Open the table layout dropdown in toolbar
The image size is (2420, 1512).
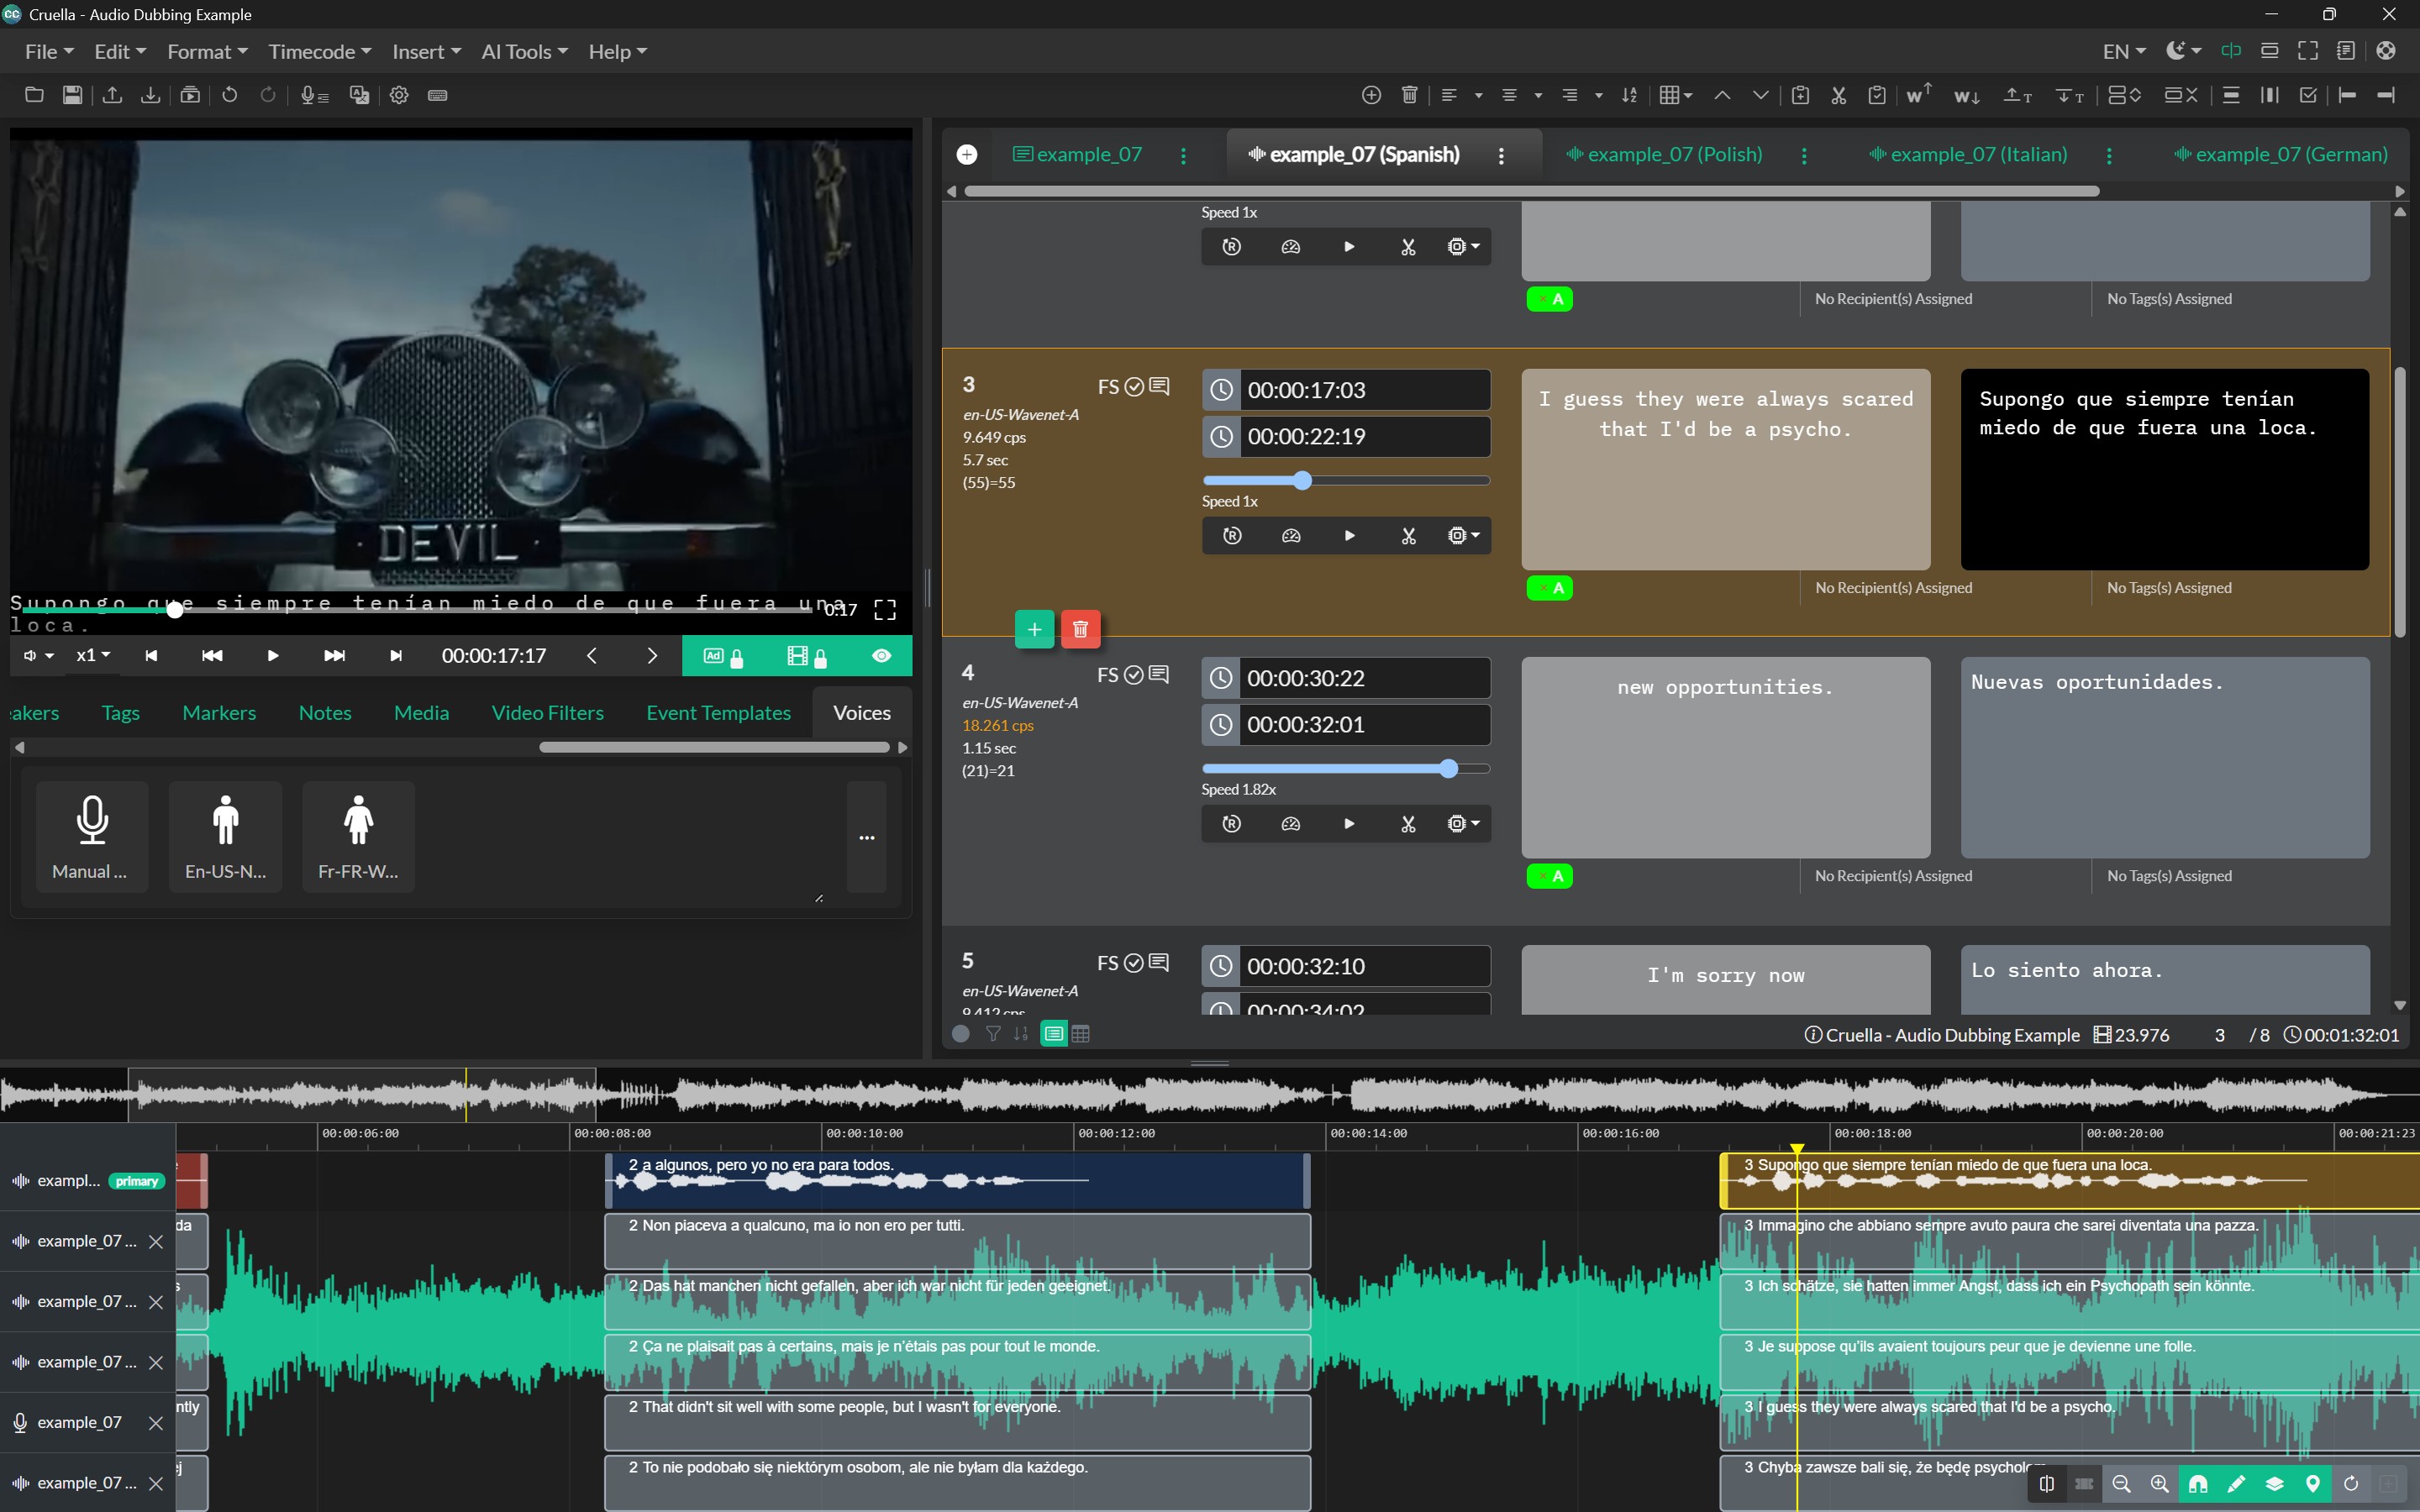pyautogui.click(x=1675, y=95)
